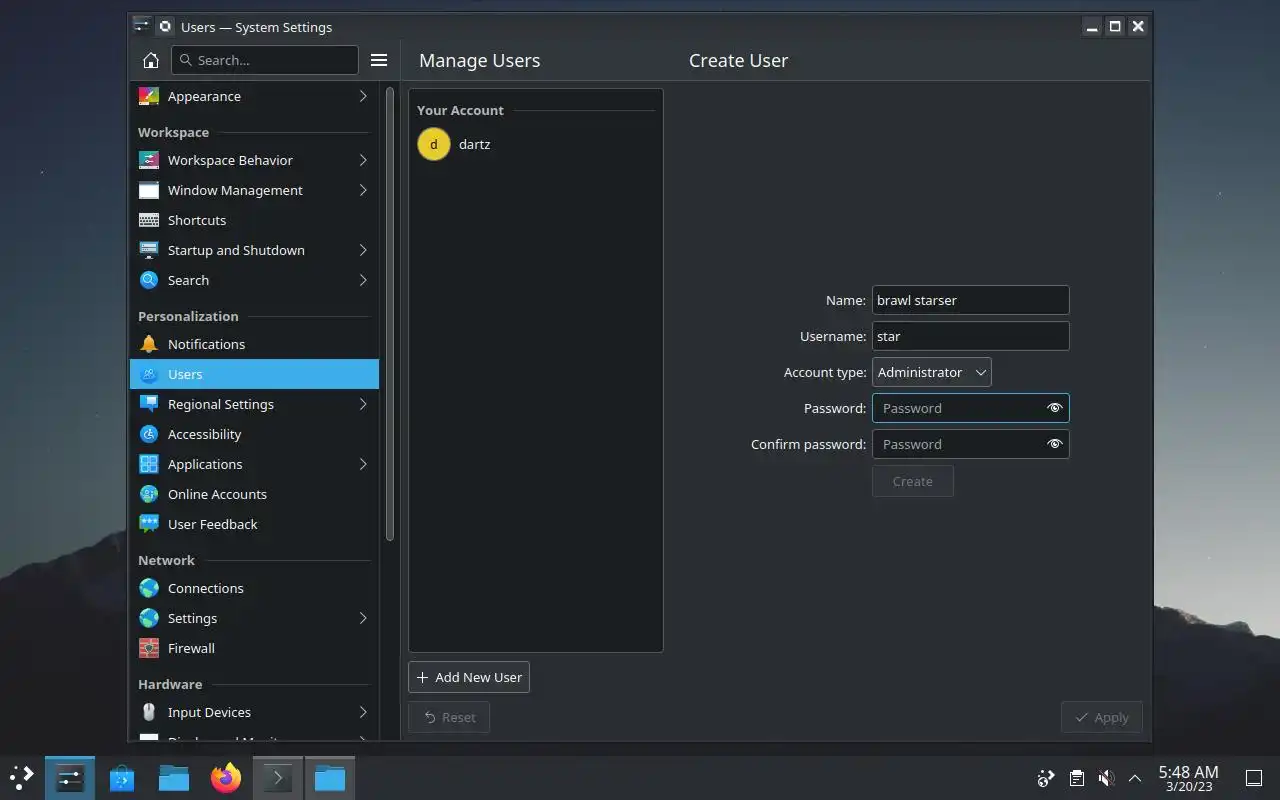Screen dimensions: 1280x800
Task: Open Accessibility settings page
Action: click(x=254, y=434)
